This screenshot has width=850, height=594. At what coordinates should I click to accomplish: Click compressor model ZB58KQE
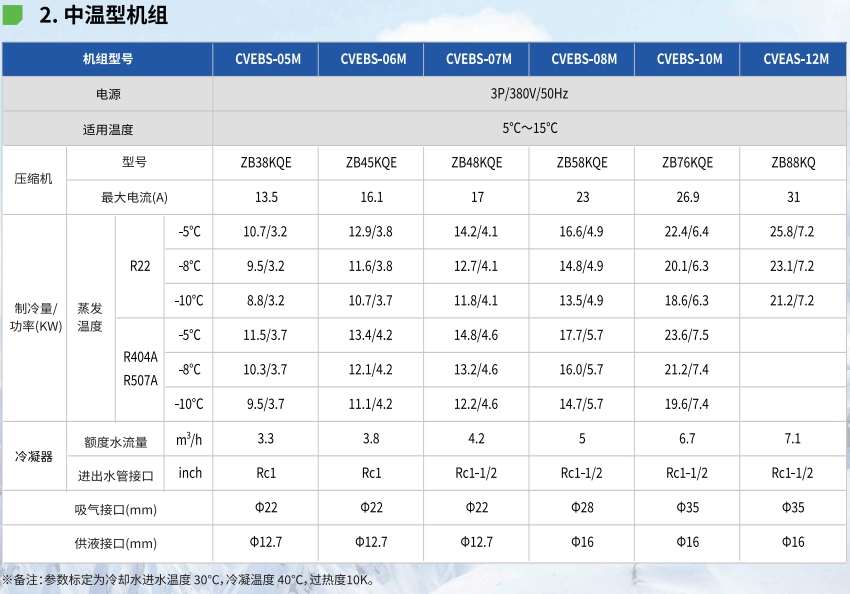(582, 163)
